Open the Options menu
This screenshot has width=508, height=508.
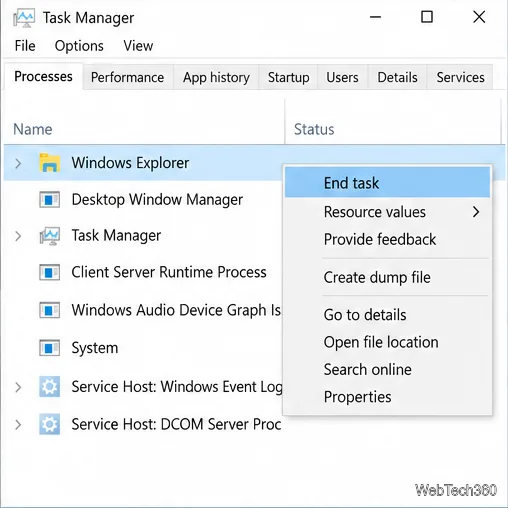(79, 46)
